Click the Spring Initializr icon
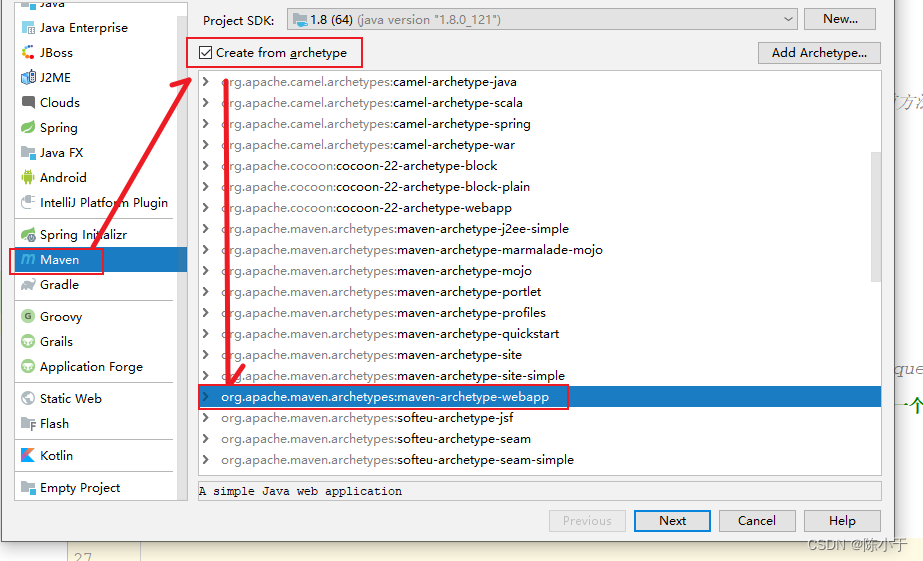This screenshot has height=561, width=923. click(28, 235)
